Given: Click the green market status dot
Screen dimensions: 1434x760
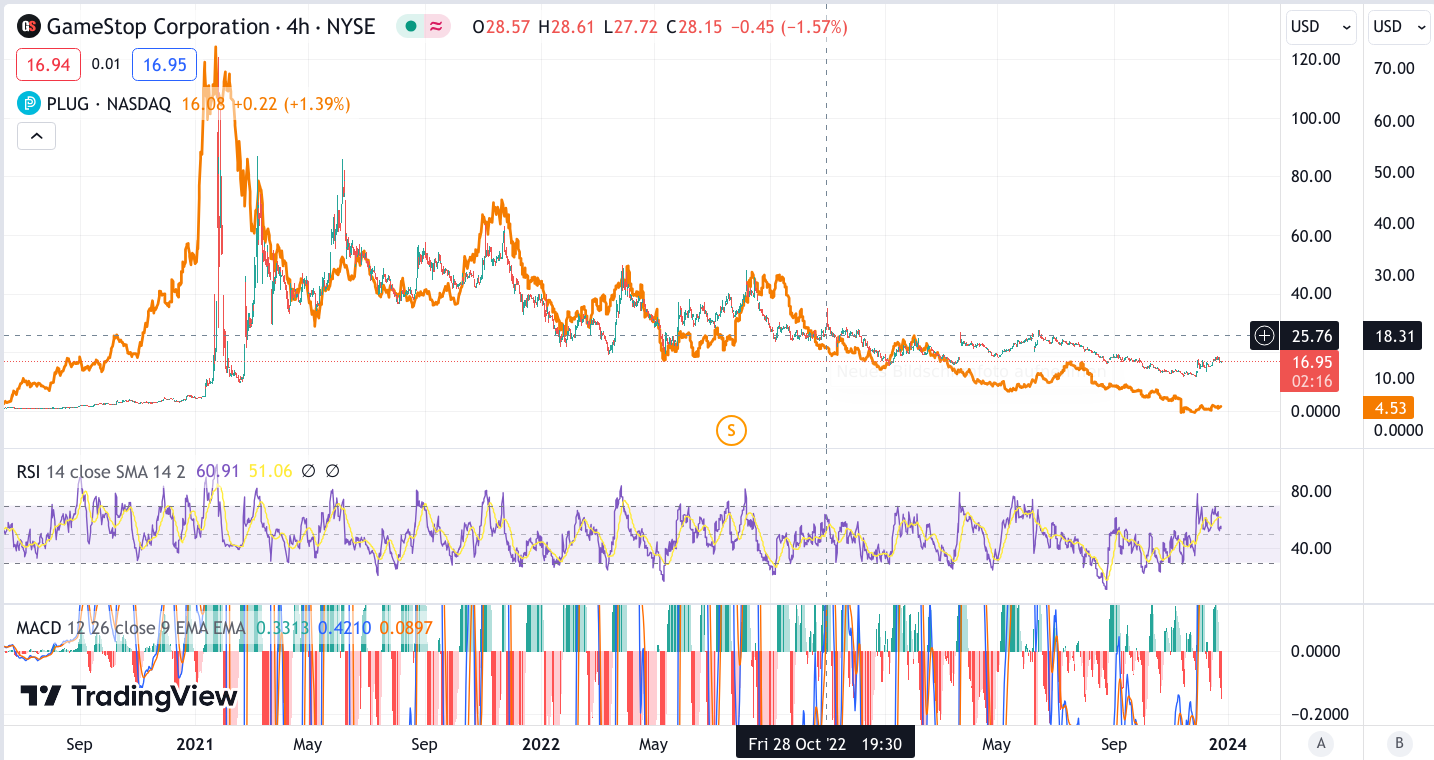Looking at the screenshot, I should (x=412, y=27).
